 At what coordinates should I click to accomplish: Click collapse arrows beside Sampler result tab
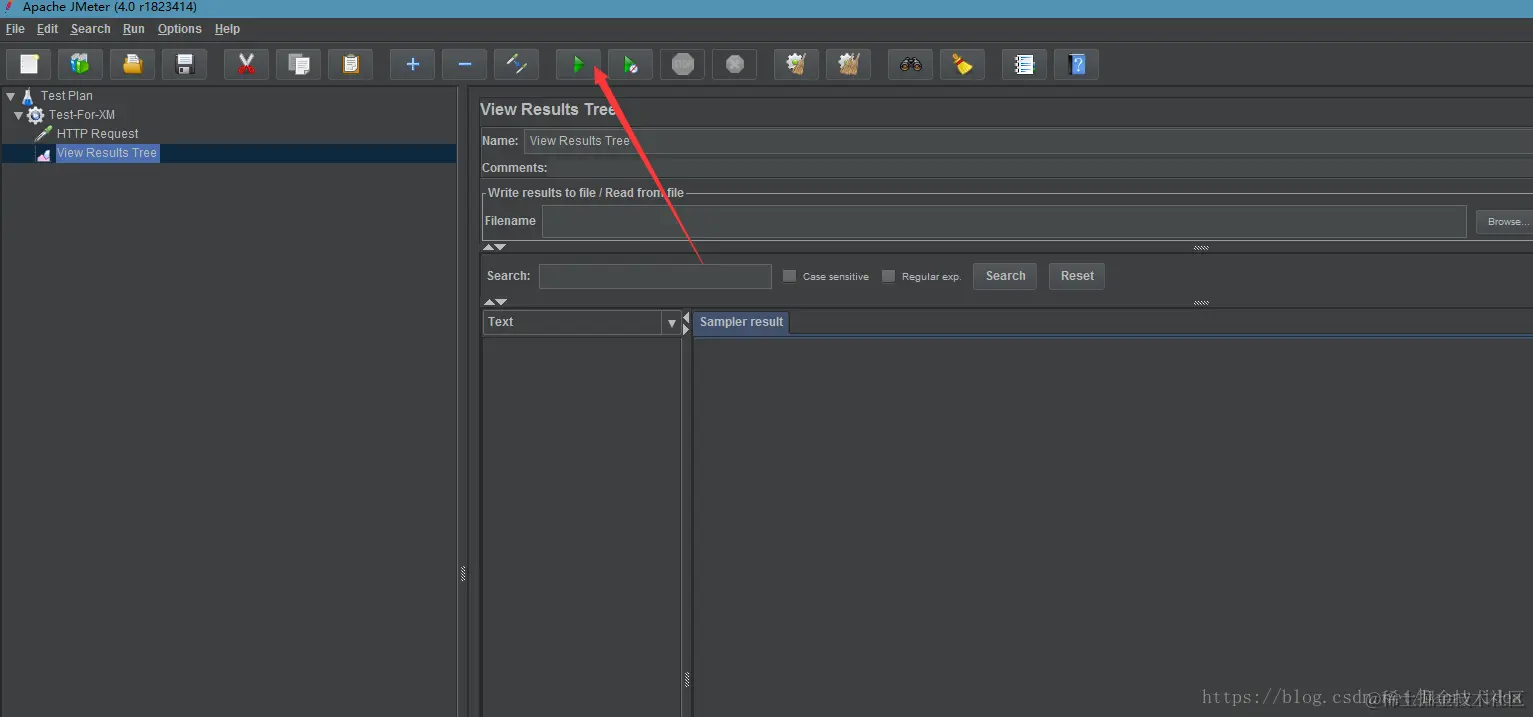[686, 322]
